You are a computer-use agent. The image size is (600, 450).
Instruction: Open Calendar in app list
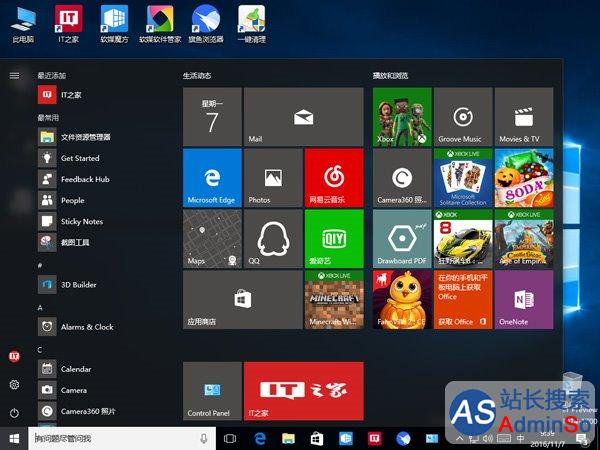(x=101, y=369)
